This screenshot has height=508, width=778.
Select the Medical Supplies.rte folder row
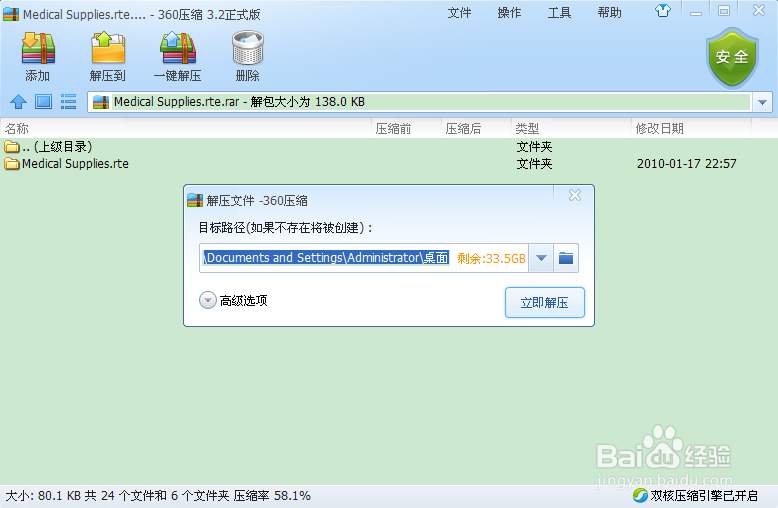click(377, 164)
